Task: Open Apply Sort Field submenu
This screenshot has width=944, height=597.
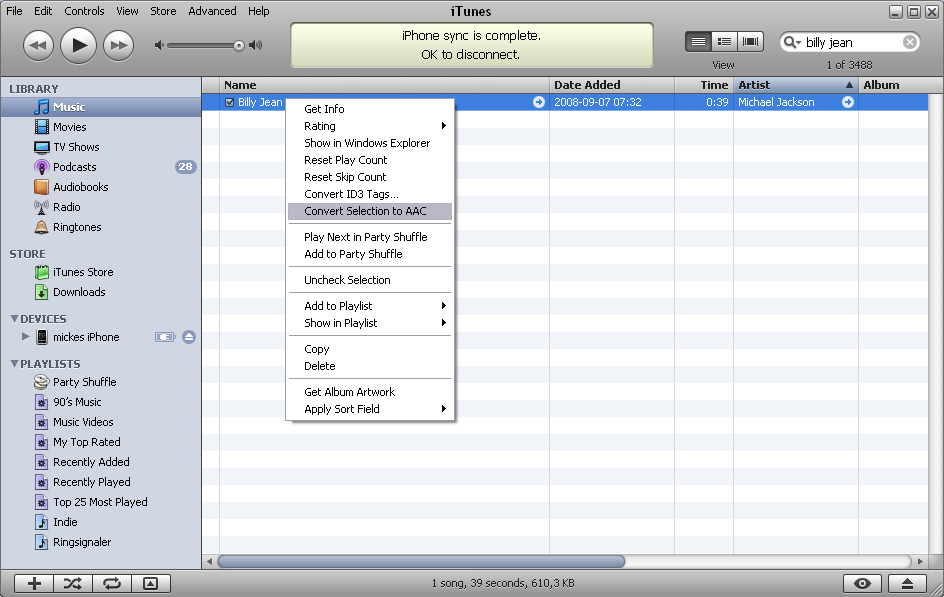Action: click(370, 409)
